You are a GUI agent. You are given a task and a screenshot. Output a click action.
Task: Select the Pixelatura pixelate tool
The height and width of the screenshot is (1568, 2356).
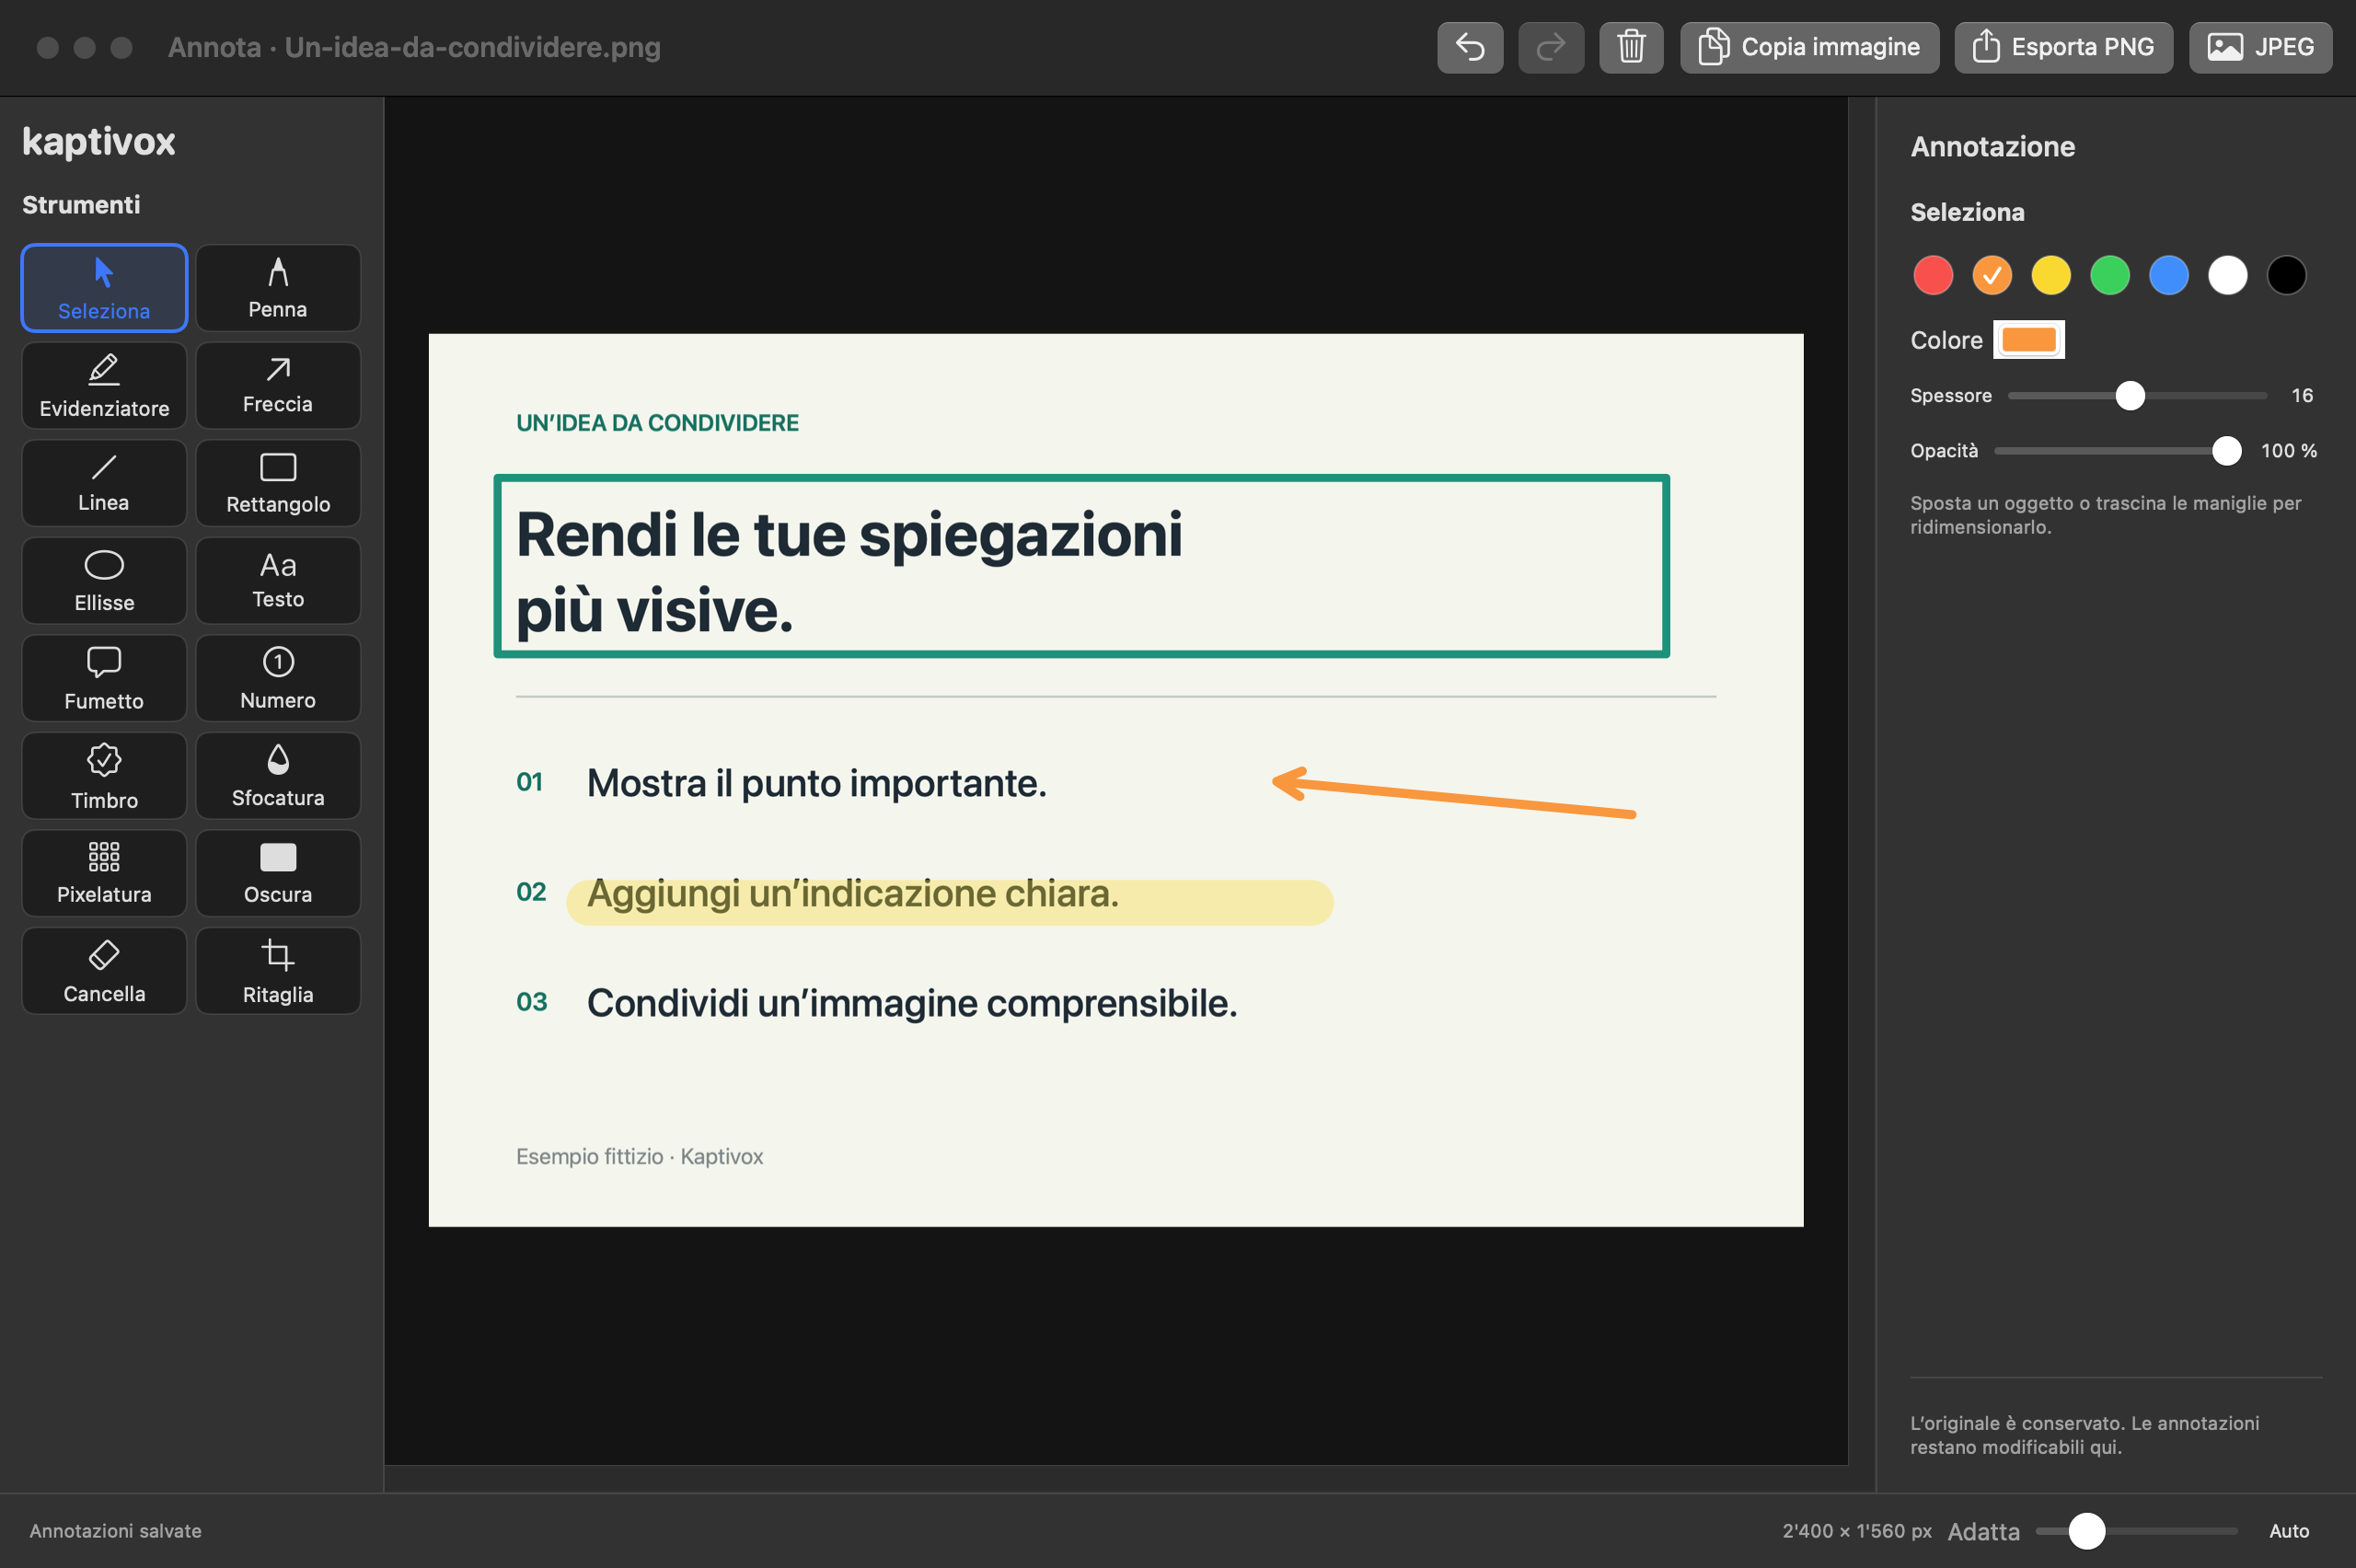[104, 873]
